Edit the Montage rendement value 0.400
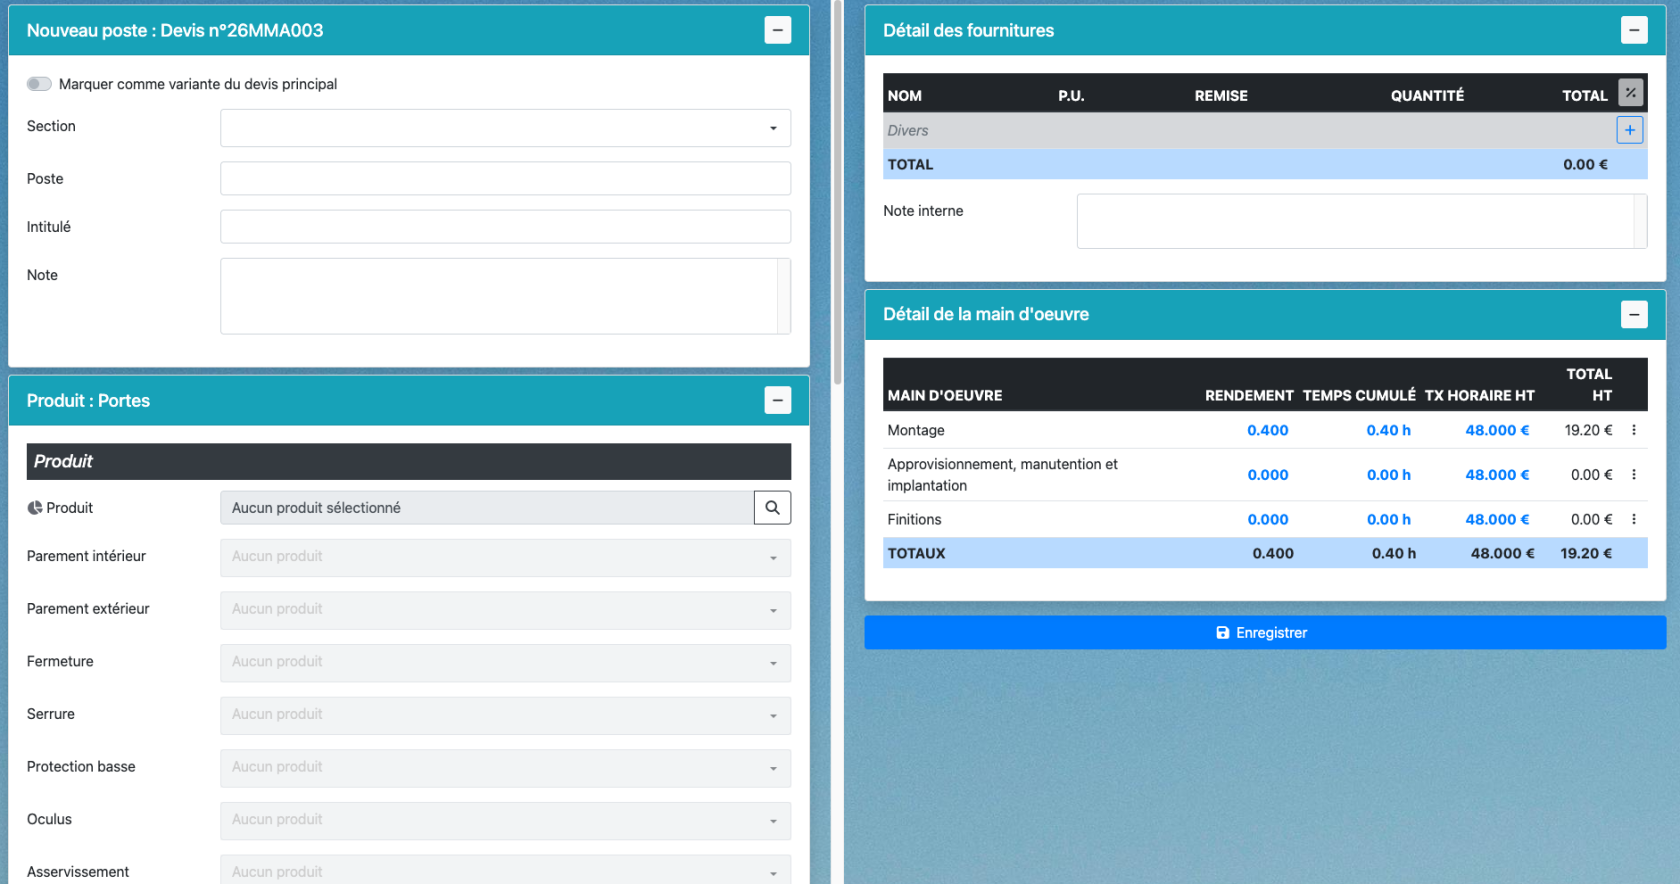This screenshot has width=1680, height=884. (1267, 430)
